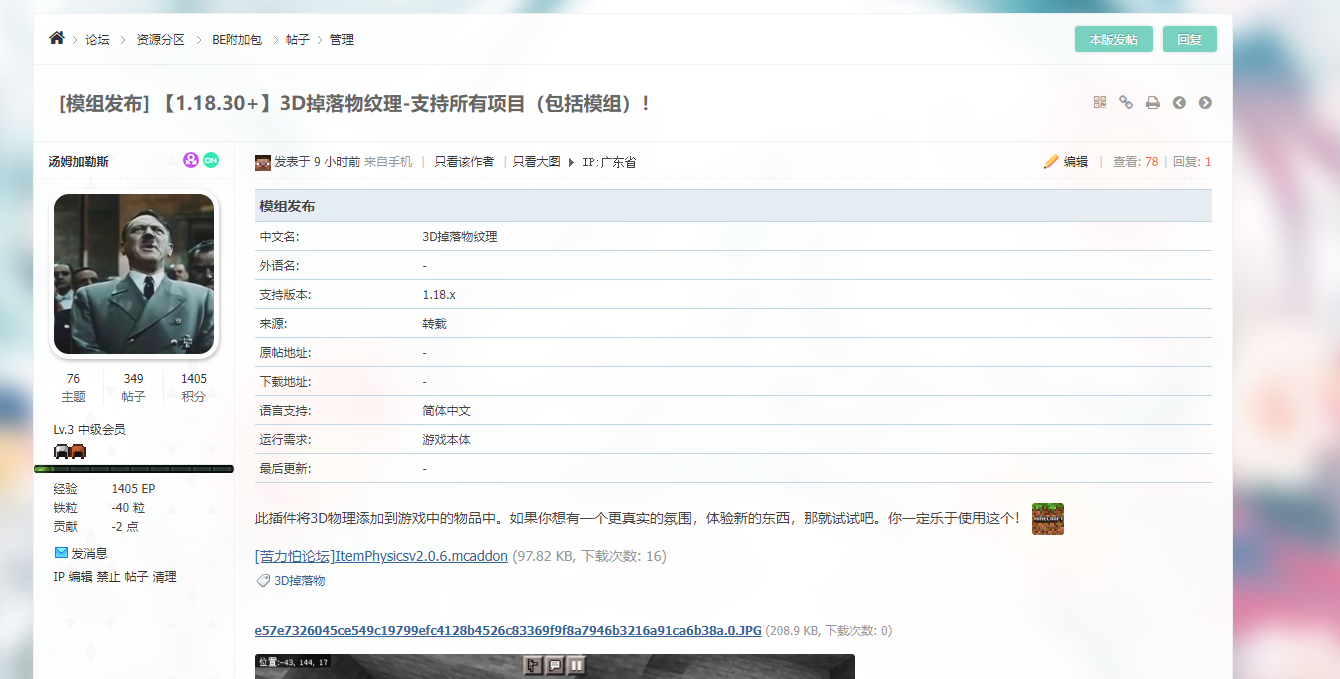Screen dimensions: 1340x679
Task: Send message via 发消息 envelope
Action: 81,553
